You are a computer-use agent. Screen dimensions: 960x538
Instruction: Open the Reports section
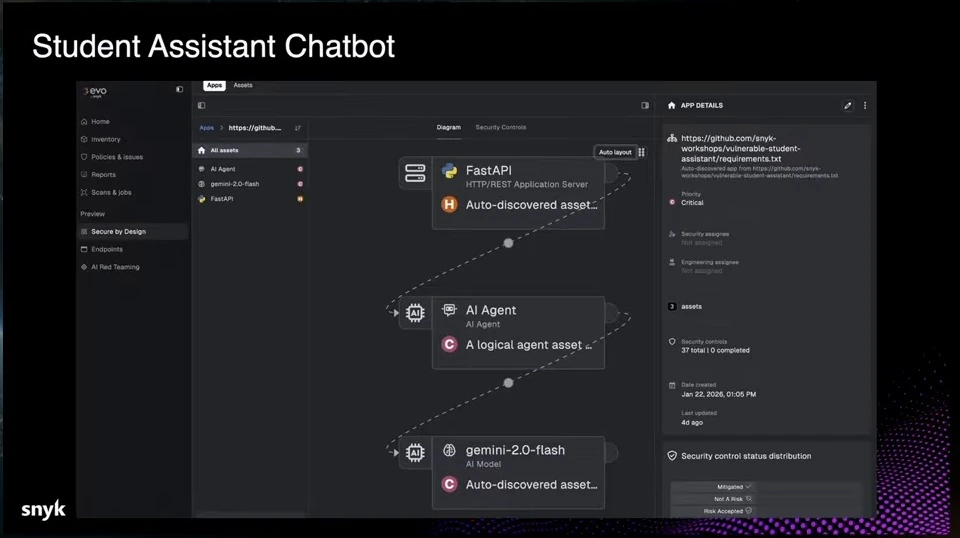103,174
